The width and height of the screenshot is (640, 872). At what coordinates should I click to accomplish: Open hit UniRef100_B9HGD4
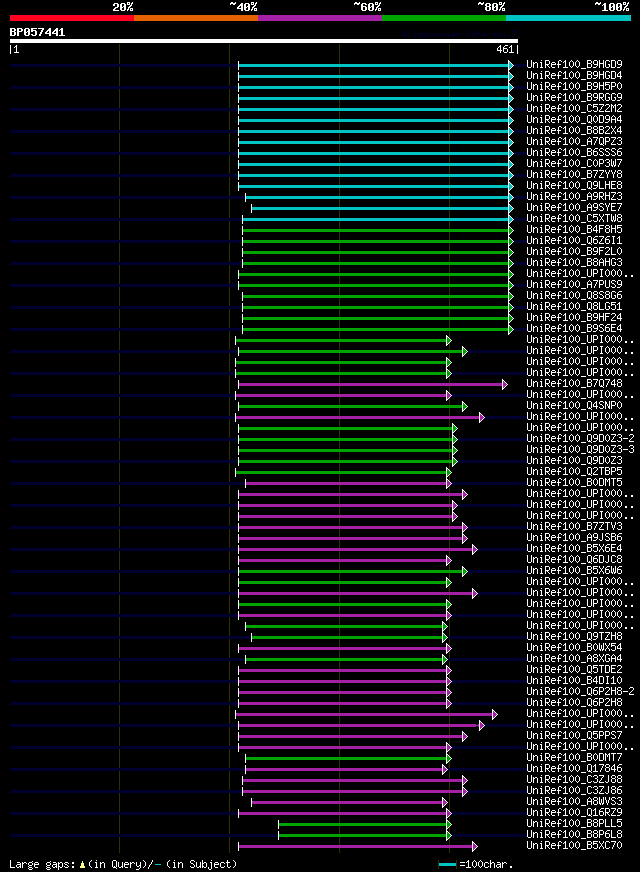(574, 76)
